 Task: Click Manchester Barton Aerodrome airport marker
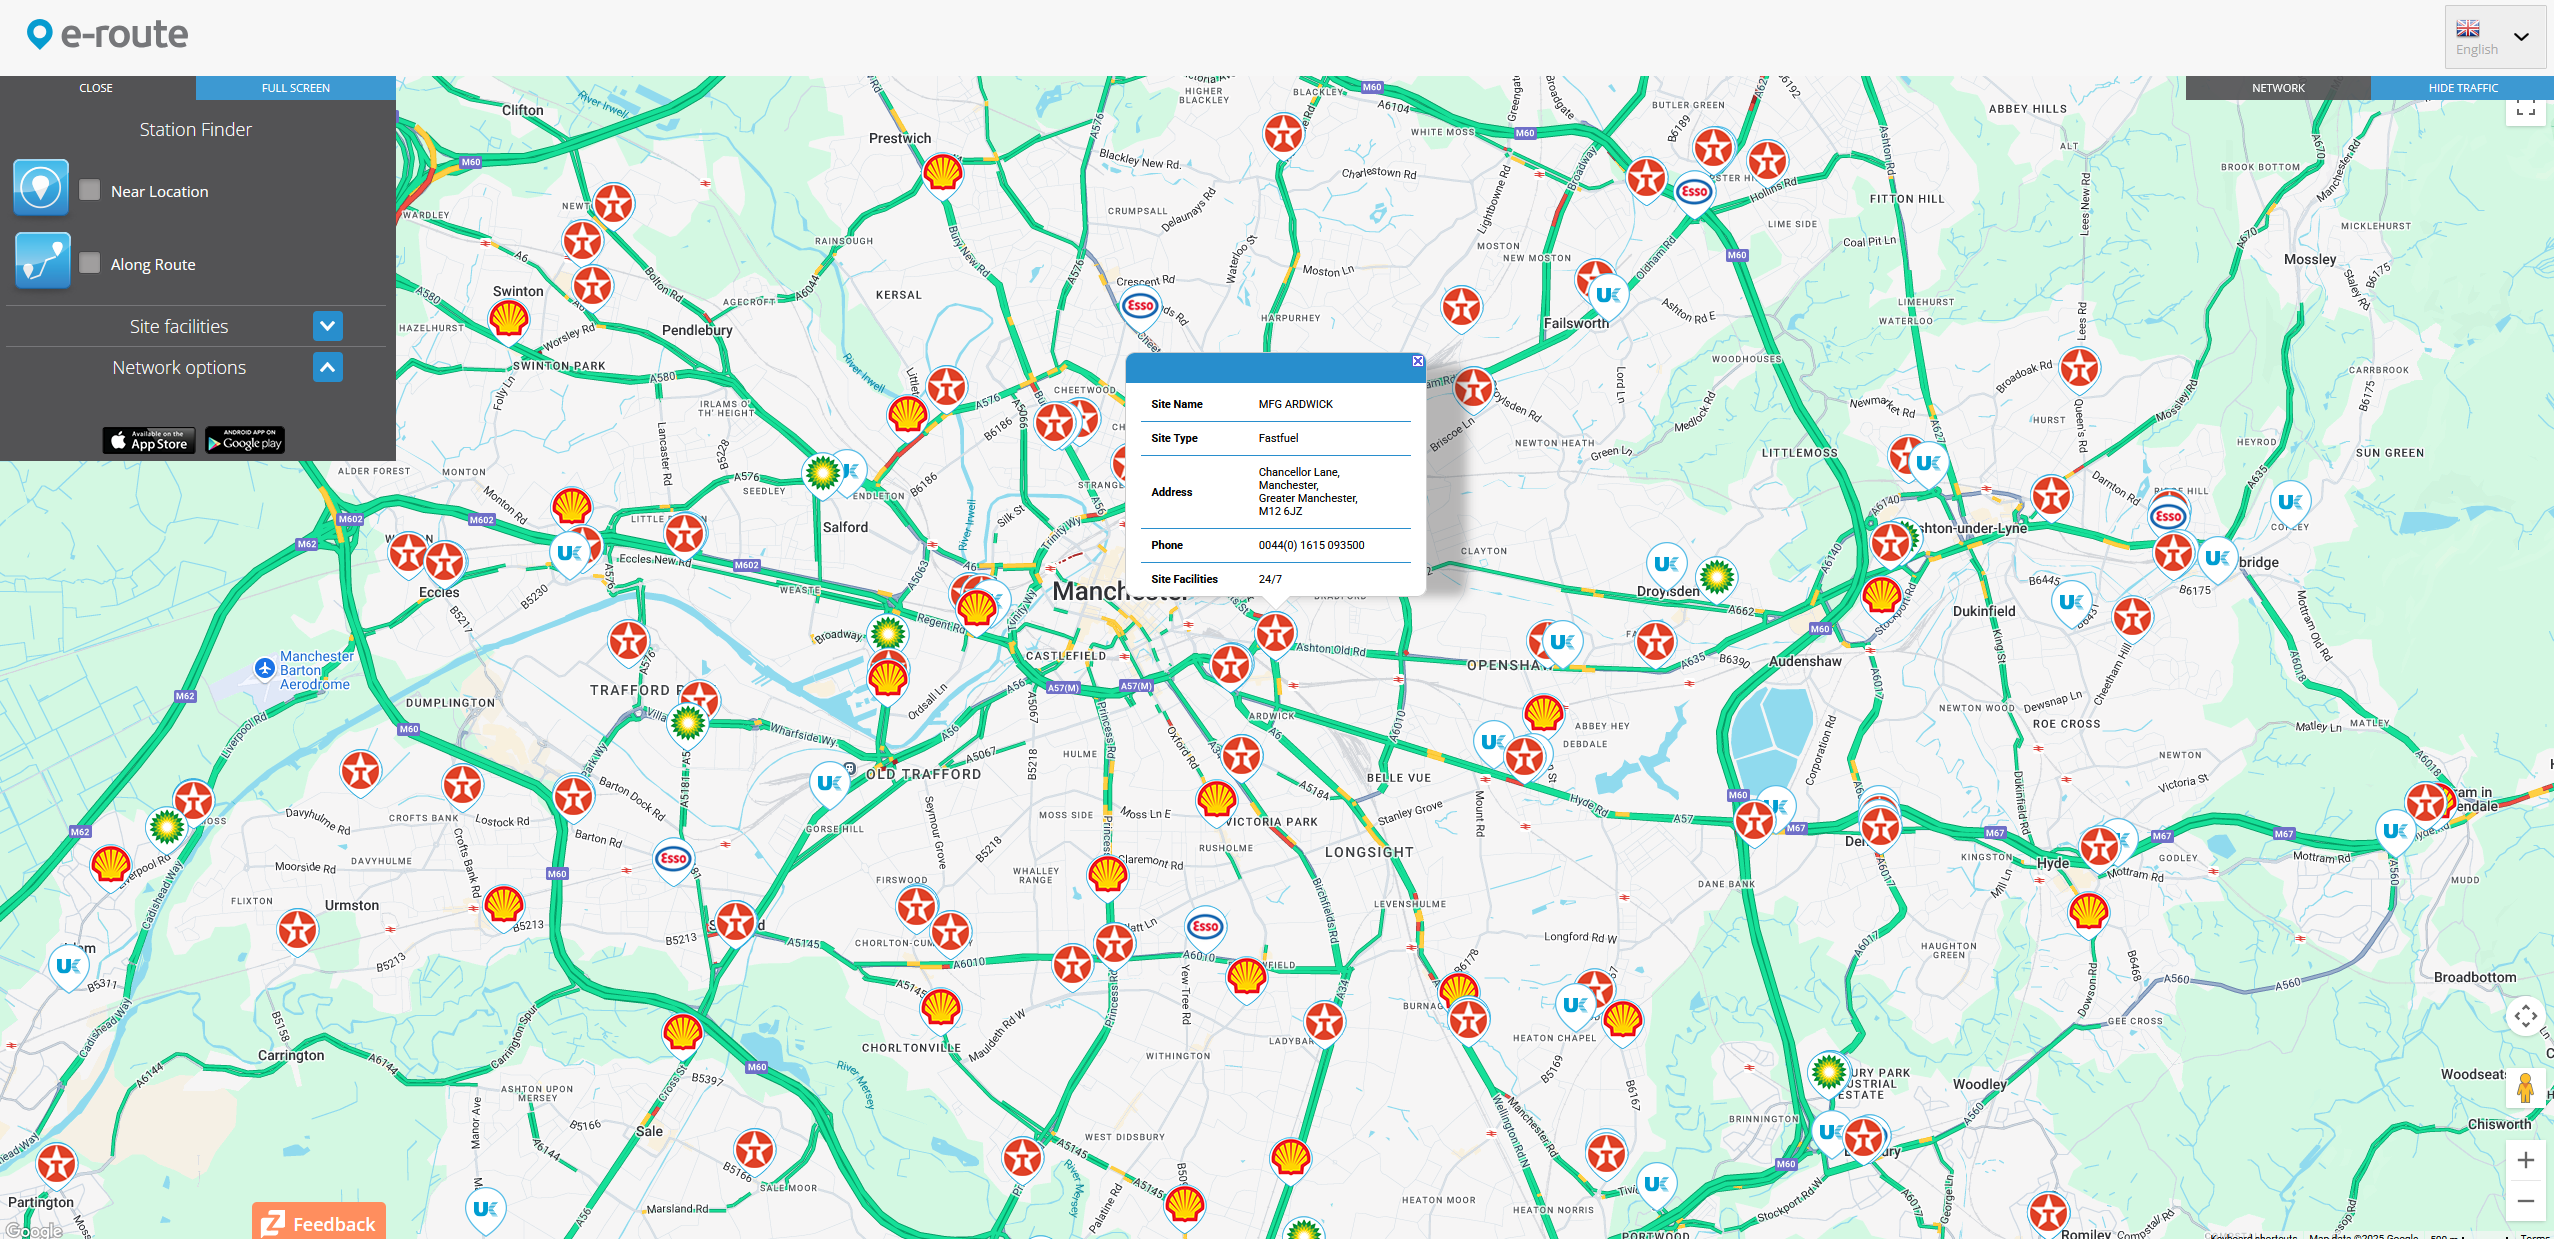[264, 668]
